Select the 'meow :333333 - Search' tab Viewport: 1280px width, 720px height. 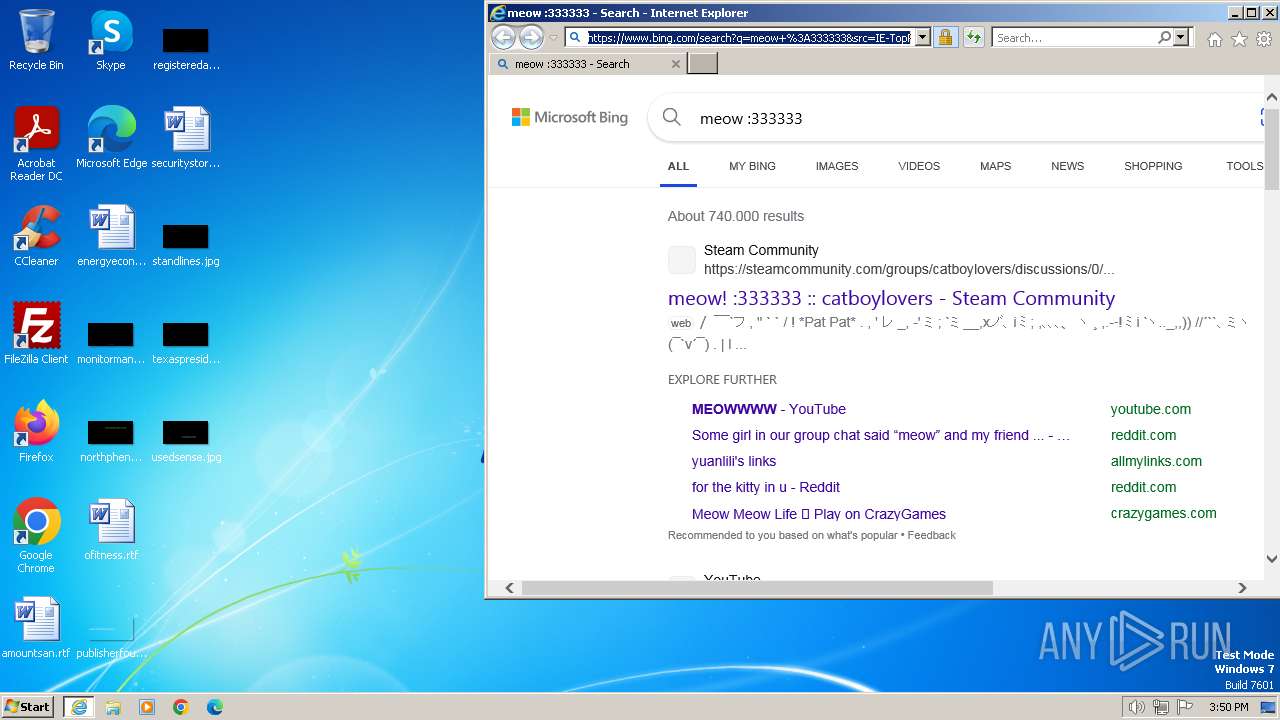pos(587,64)
